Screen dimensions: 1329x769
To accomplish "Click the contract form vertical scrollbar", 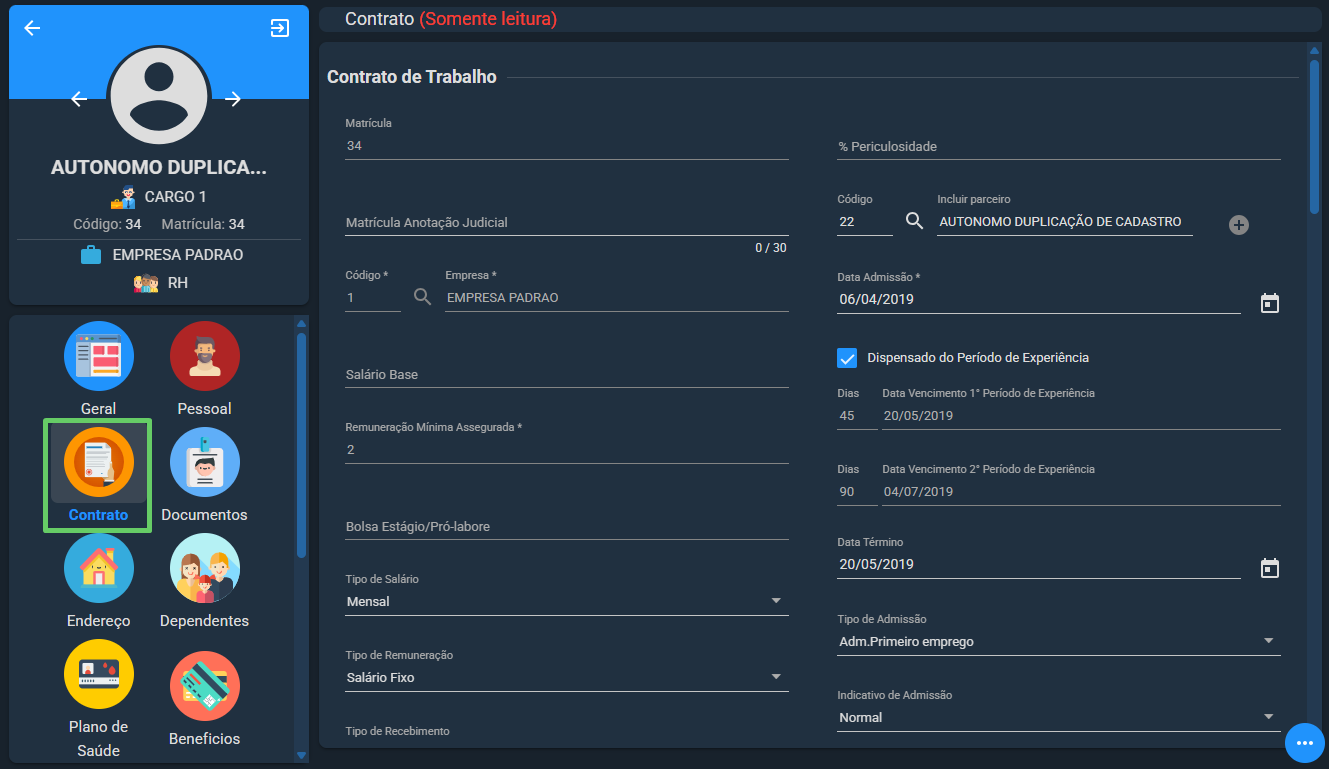I will (1314, 137).
